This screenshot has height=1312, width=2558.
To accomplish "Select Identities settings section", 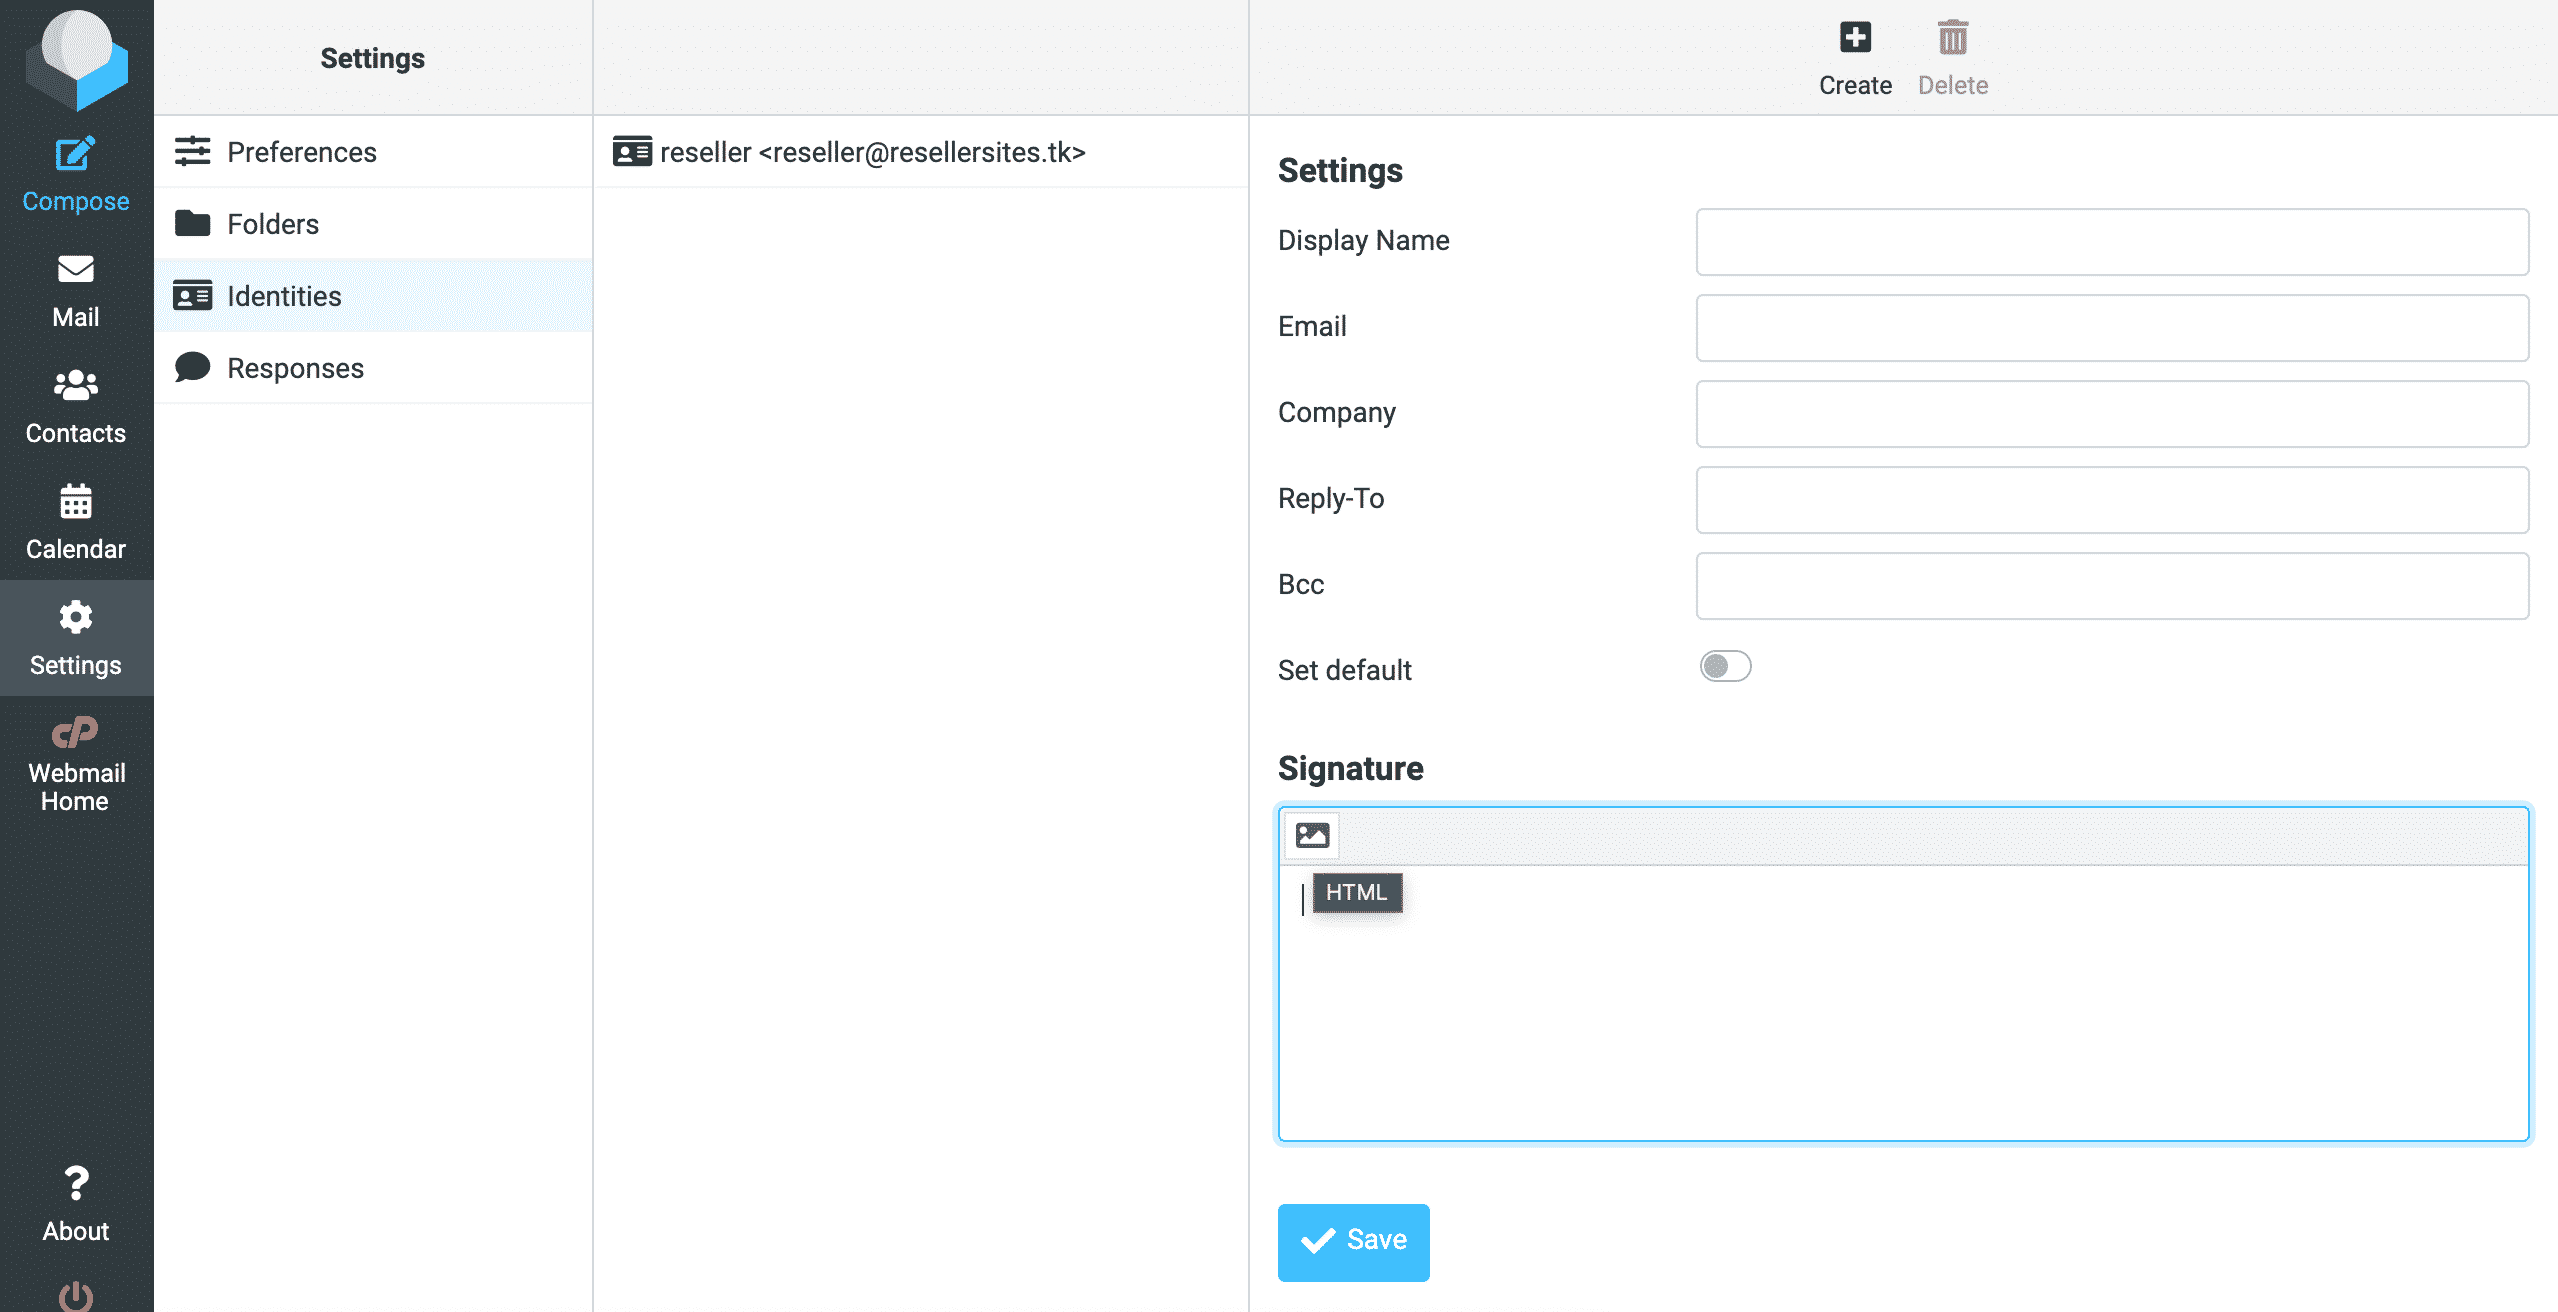I will click(x=373, y=296).
